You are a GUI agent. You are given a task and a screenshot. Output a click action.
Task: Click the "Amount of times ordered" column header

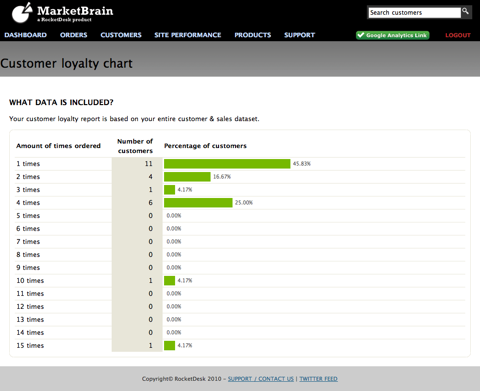[58, 146]
